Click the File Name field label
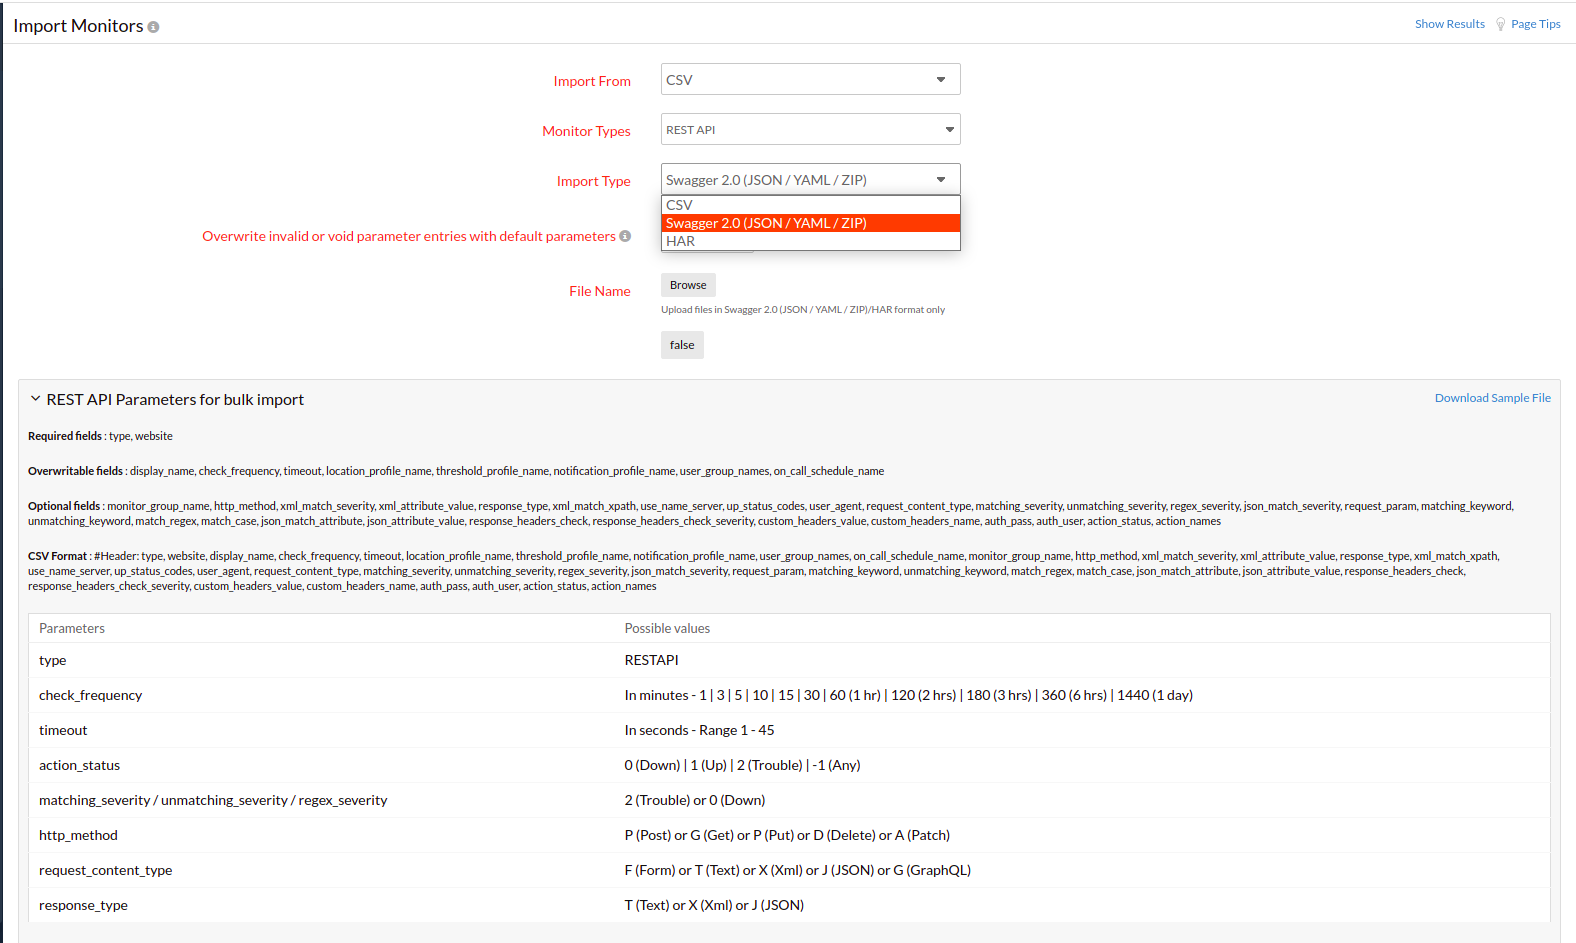This screenshot has width=1576, height=943. 599,291
